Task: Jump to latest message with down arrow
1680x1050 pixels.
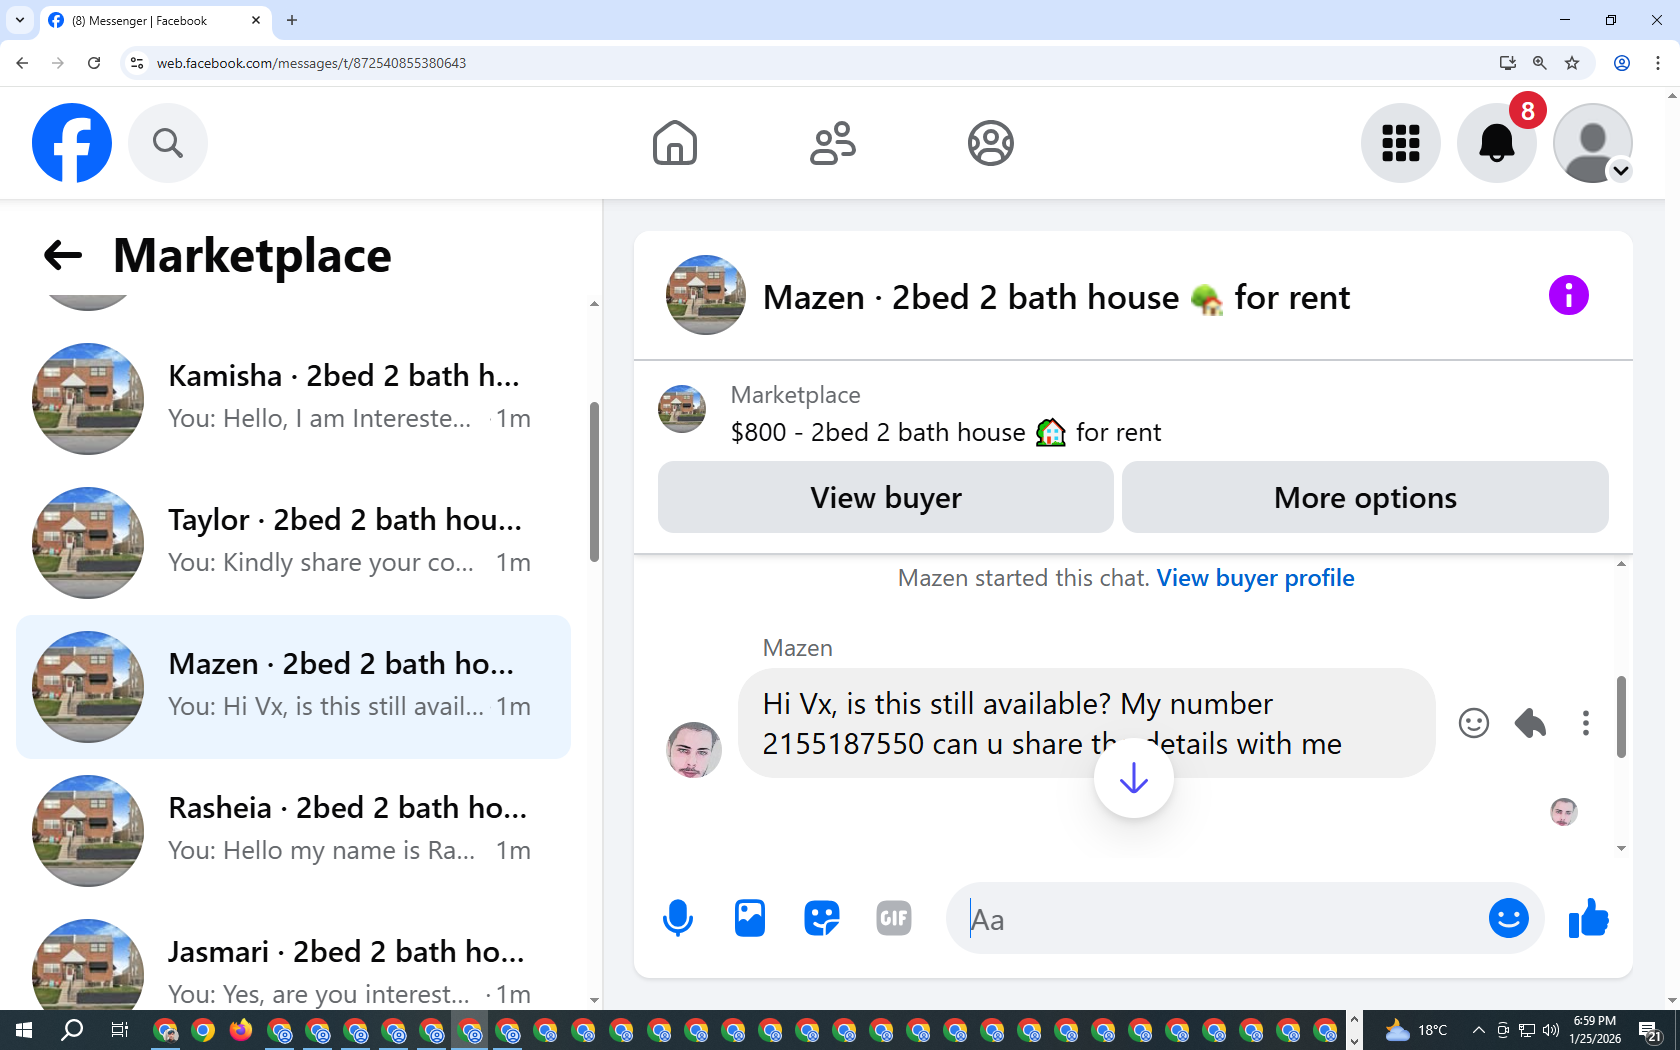Action: (x=1134, y=778)
